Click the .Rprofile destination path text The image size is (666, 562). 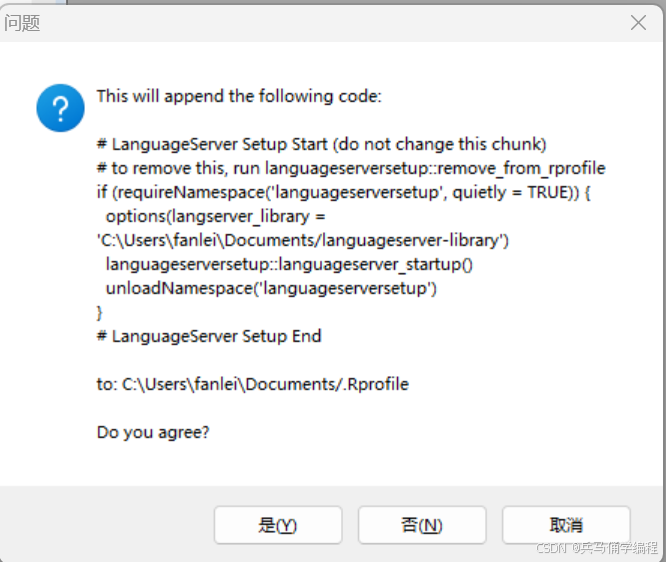click(x=253, y=384)
